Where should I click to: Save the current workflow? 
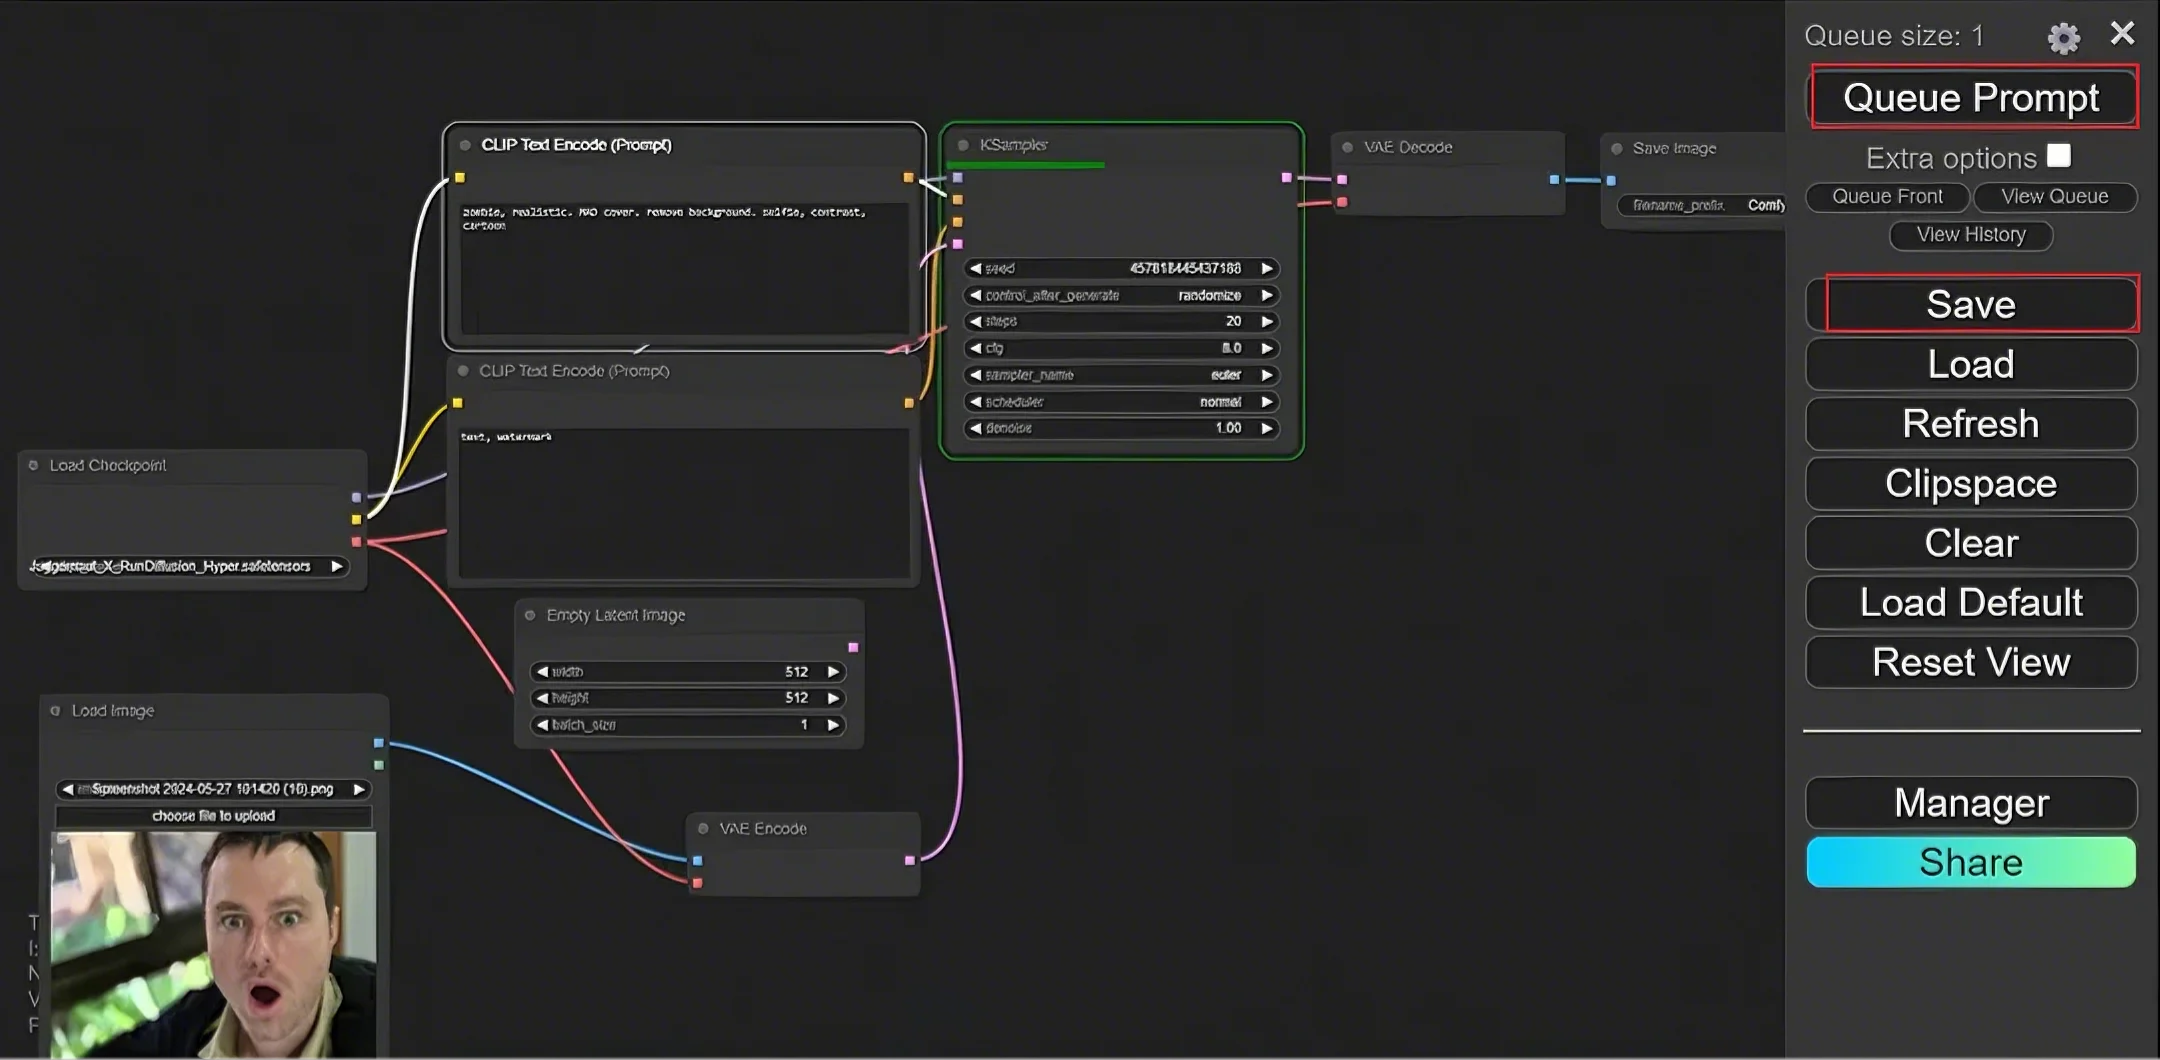(x=1972, y=304)
